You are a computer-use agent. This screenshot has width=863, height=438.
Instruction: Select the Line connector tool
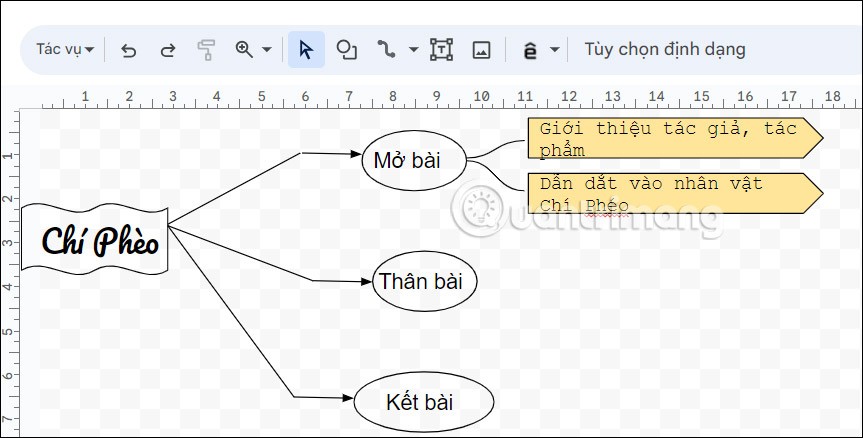(386, 49)
